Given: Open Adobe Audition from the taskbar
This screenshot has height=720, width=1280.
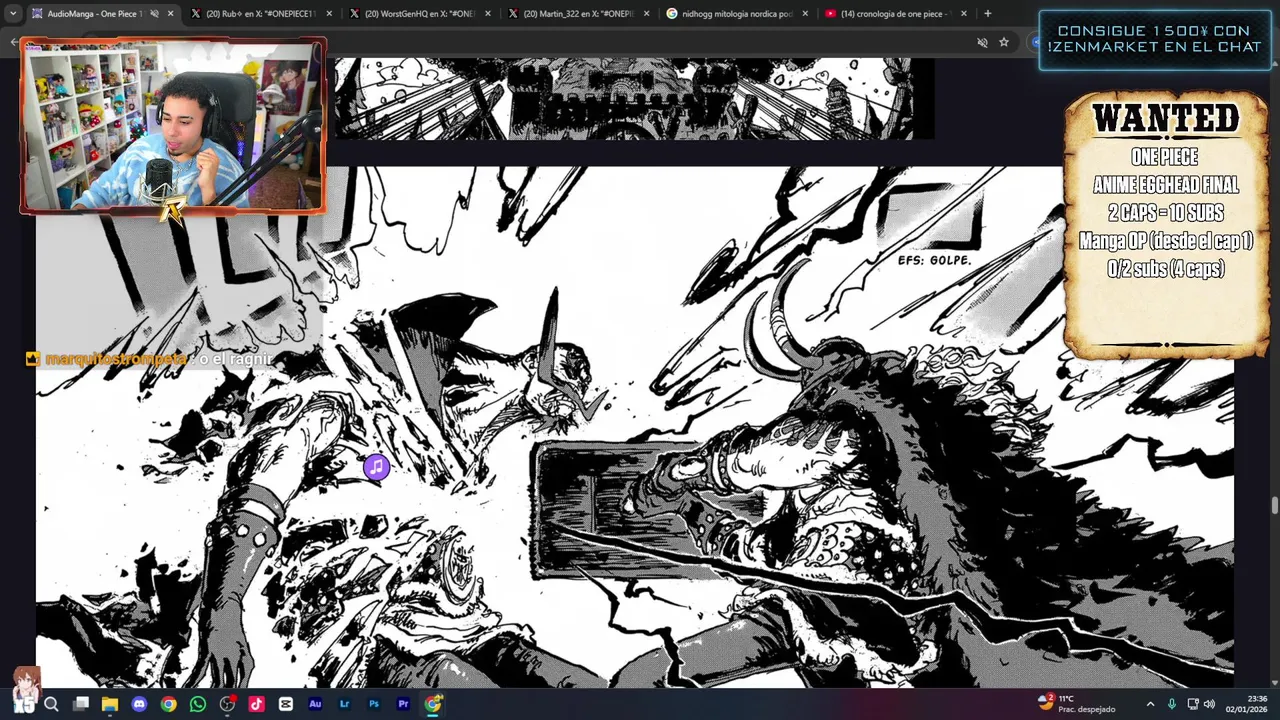Looking at the screenshot, I should pos(315,704).
